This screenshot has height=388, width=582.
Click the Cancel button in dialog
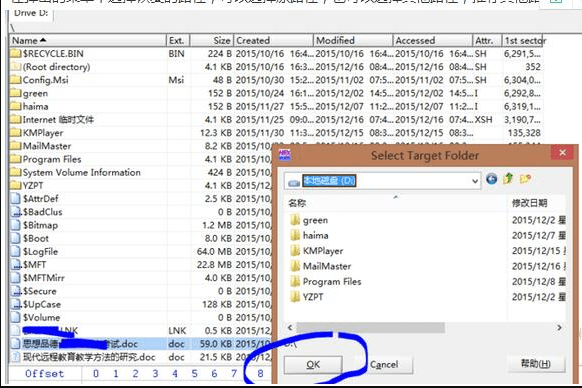(x=384, y=365)
